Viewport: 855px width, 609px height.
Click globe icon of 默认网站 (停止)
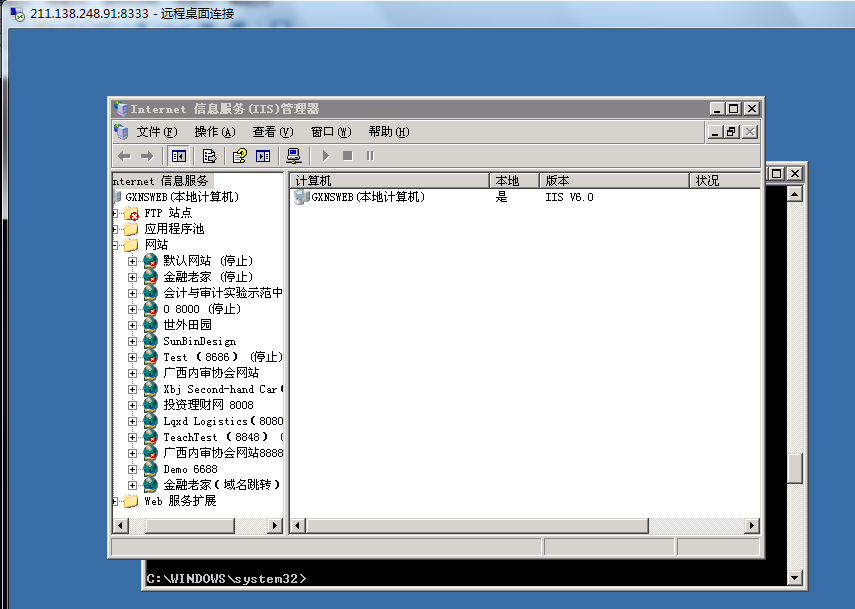coord(150,261)
